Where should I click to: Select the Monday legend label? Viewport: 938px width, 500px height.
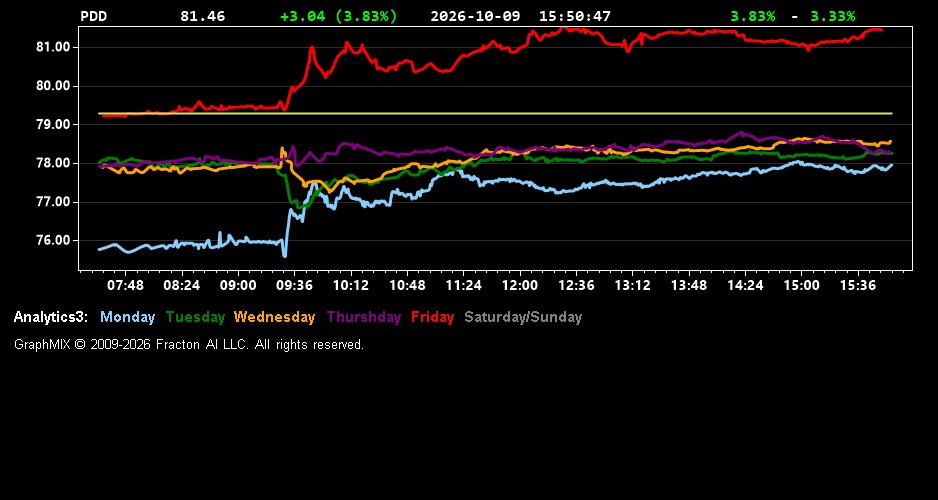pos(127,318)
